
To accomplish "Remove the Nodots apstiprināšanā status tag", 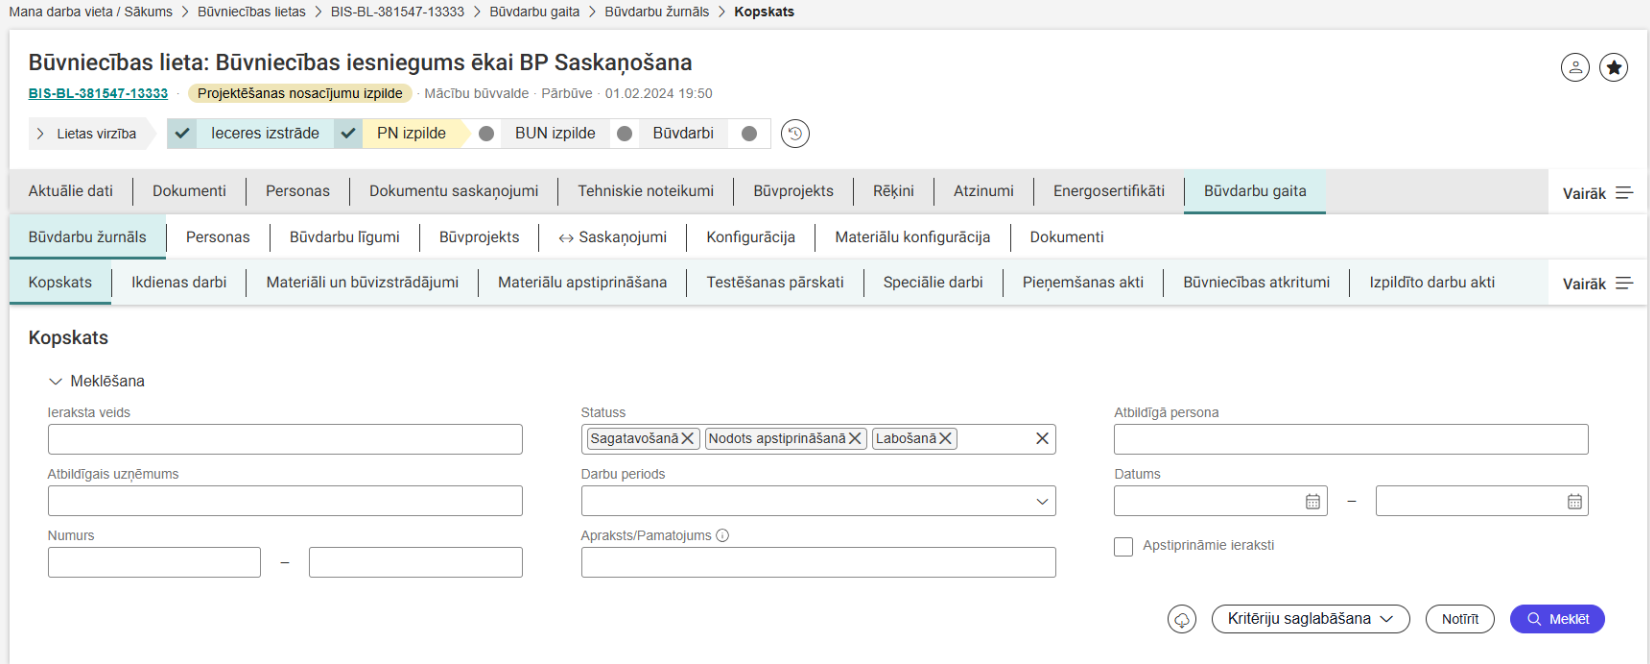I will click(x=855, y=439).
